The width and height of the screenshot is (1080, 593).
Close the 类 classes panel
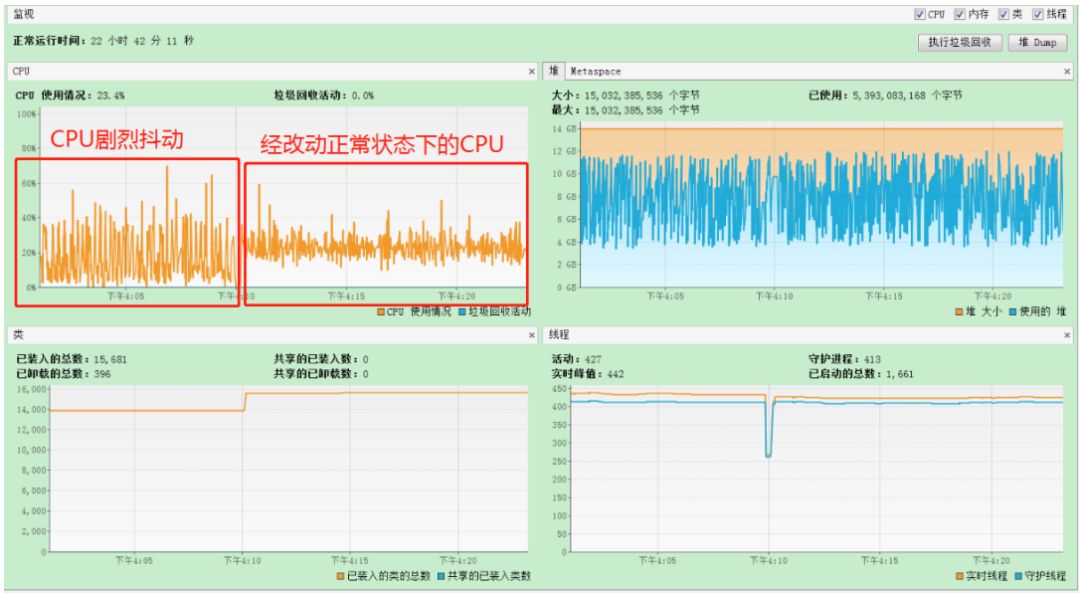532,335
